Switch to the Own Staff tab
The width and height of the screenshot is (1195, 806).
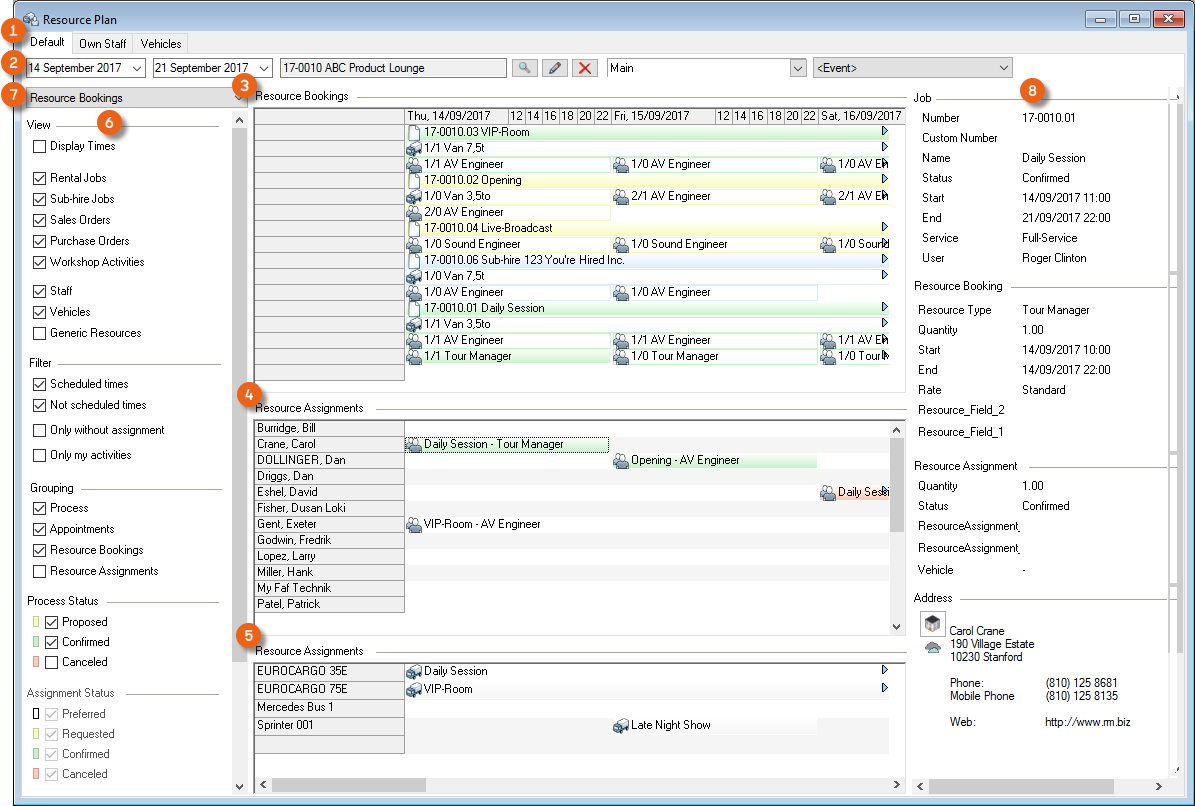tap(102, 44)
